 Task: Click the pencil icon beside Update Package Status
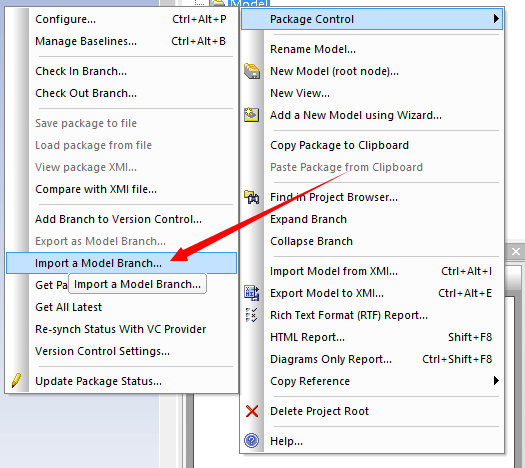tap(16, 381)
